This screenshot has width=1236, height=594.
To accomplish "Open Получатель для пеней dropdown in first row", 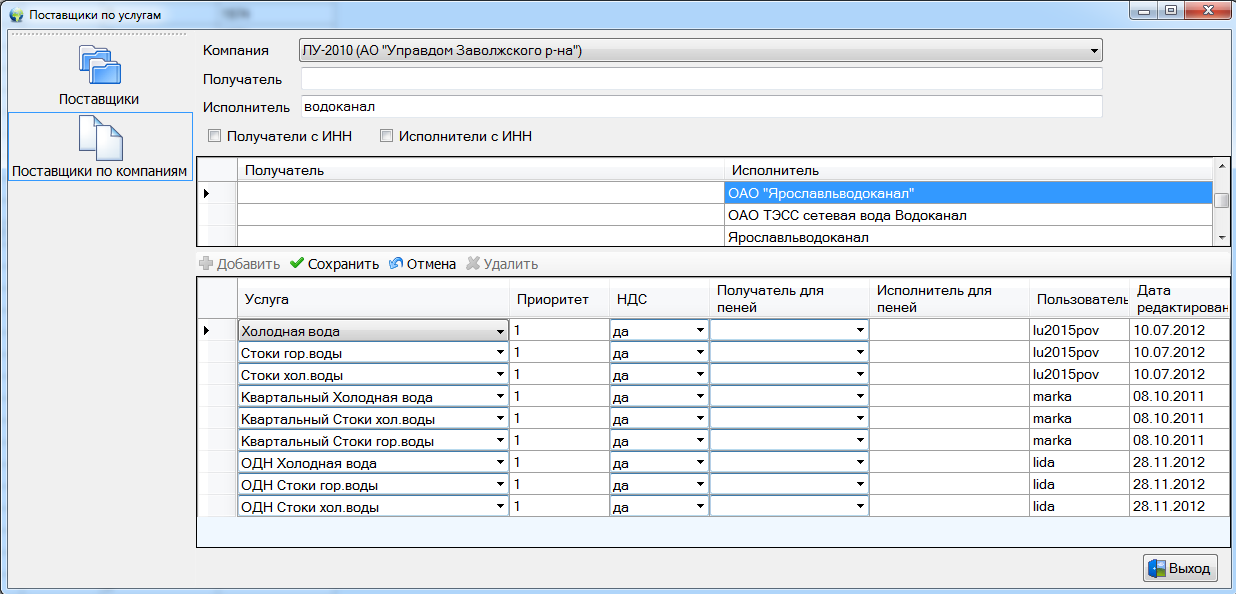I will [x=859, y=331].
